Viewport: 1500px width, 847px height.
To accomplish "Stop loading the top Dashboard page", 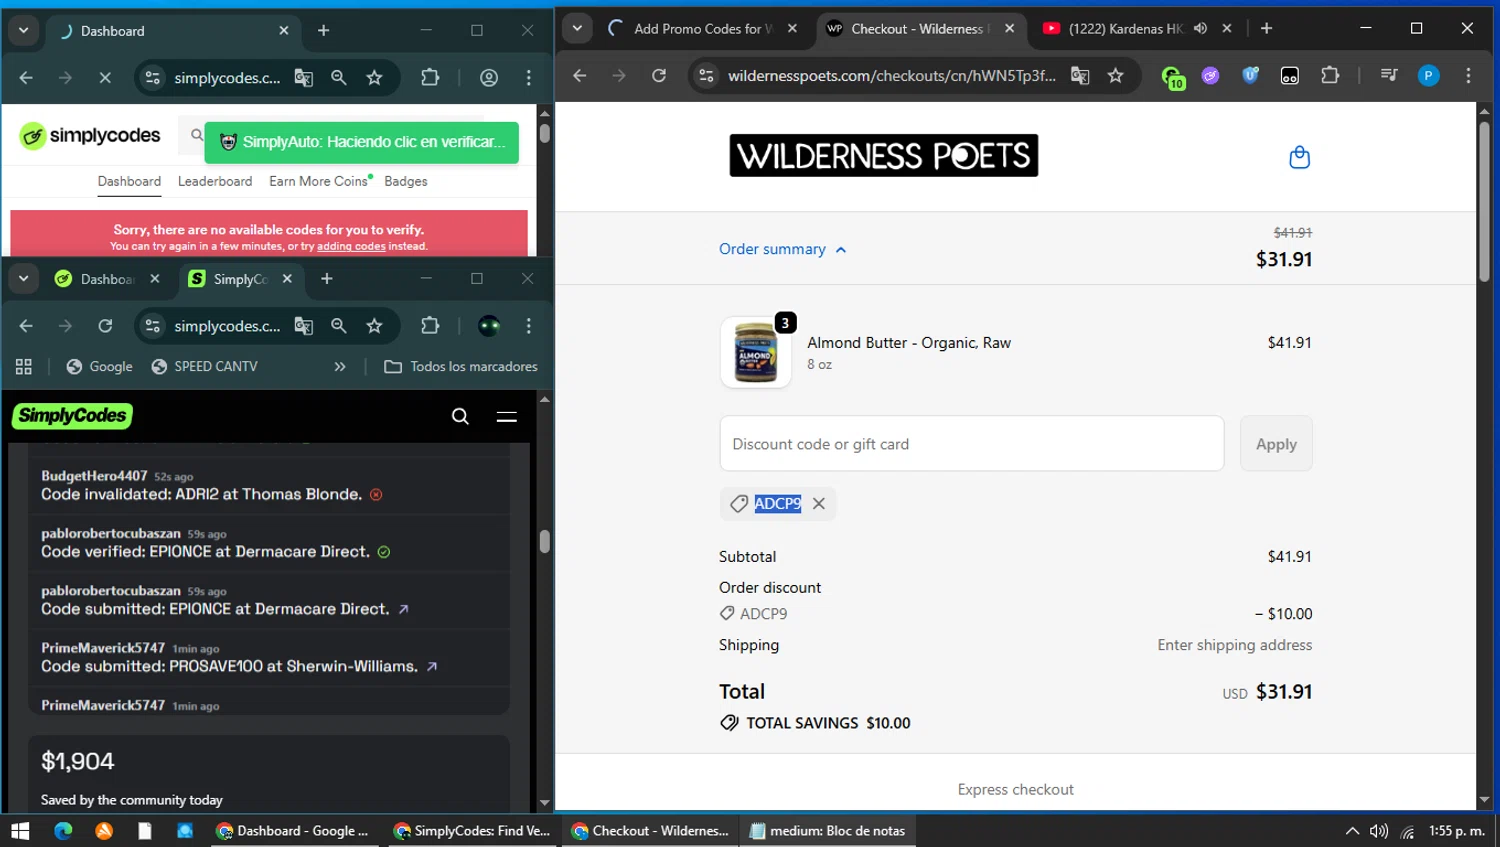I will click(105, 78).
